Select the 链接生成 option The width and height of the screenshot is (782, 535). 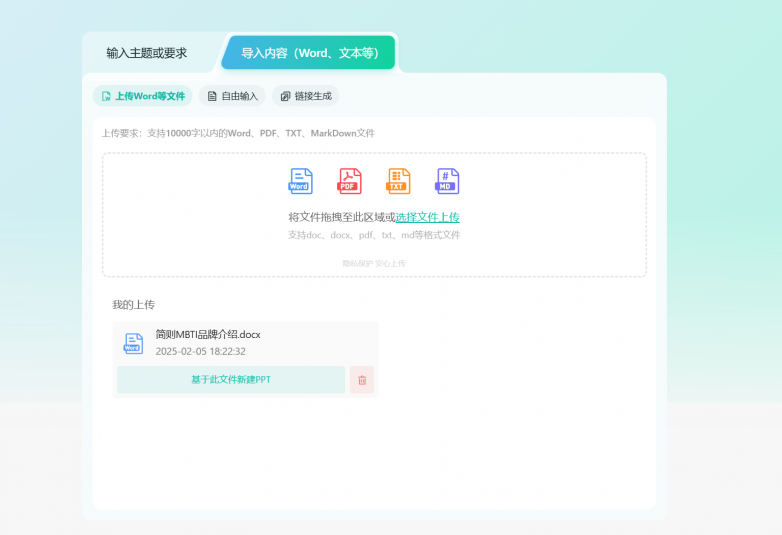click(305, 96)
